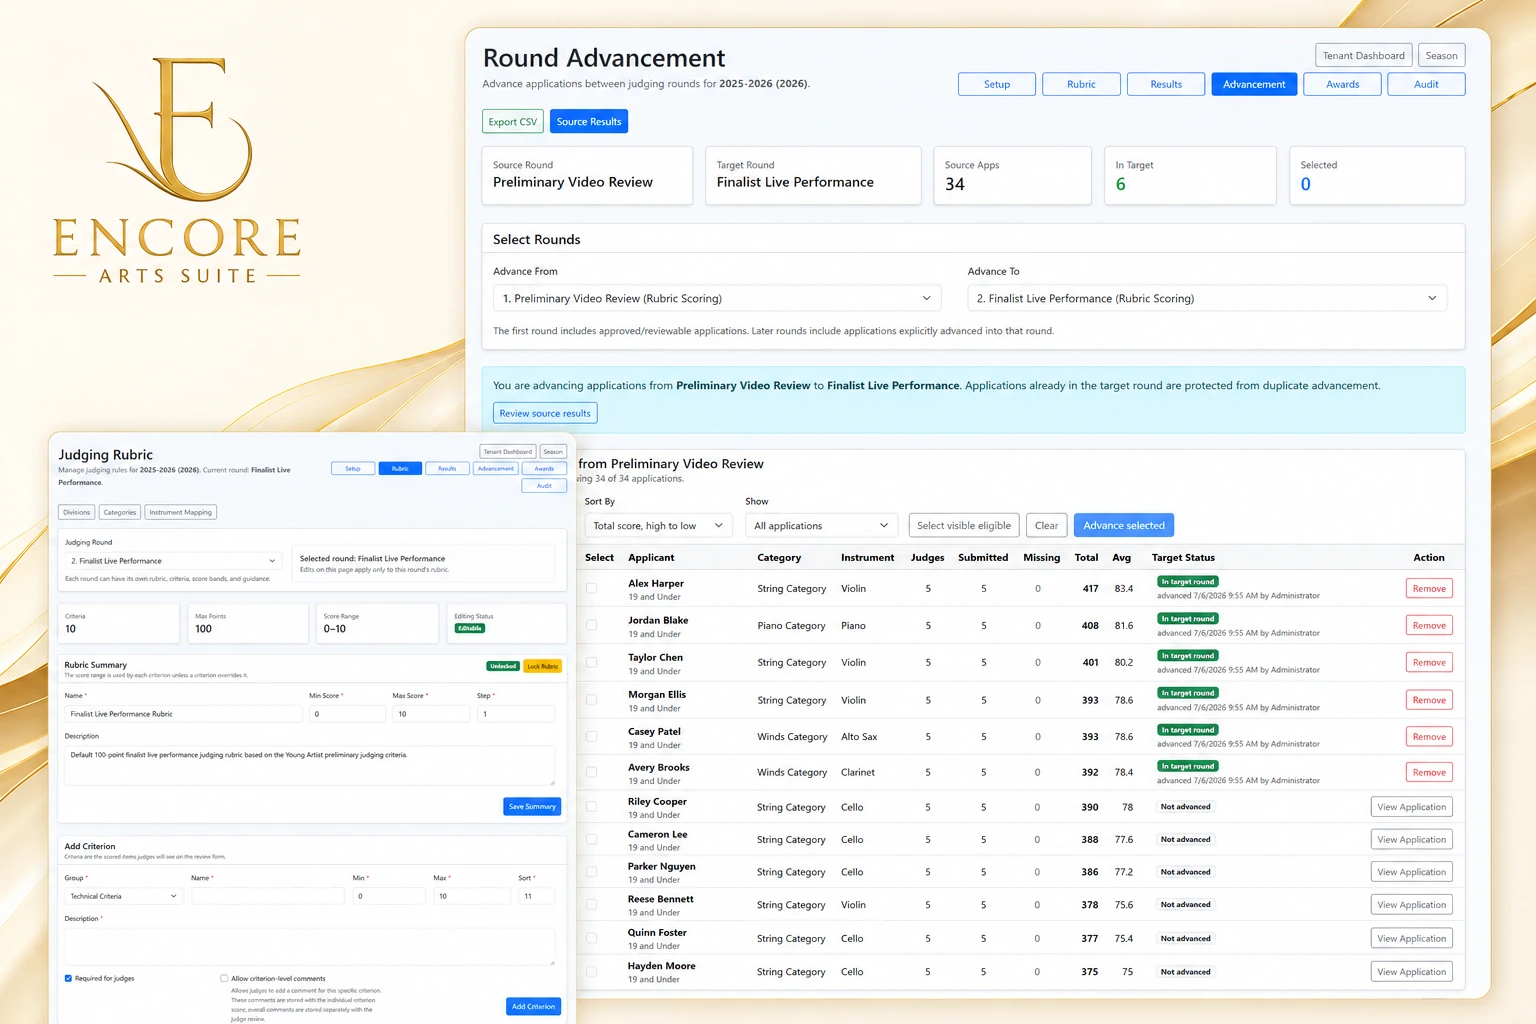Click Categories button in Judging Rubric
The image size is (1536, 1024).
pos(120,512)
